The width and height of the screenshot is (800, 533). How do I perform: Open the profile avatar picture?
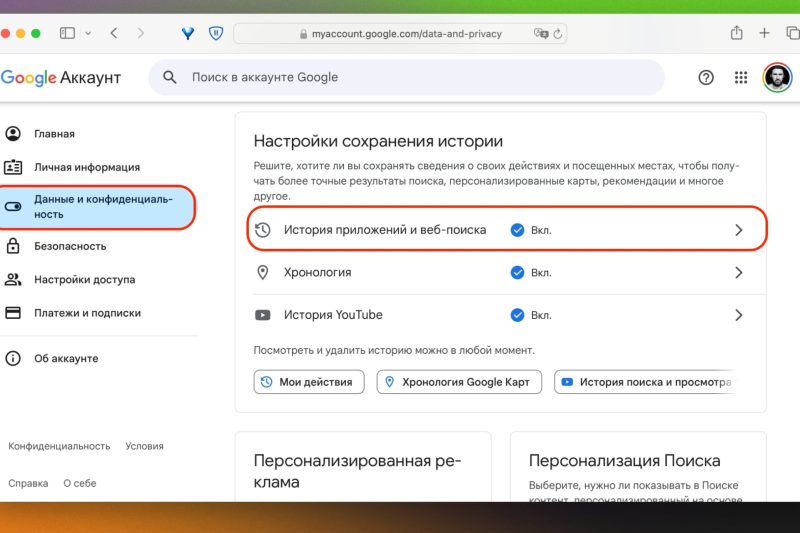point(778,78)
